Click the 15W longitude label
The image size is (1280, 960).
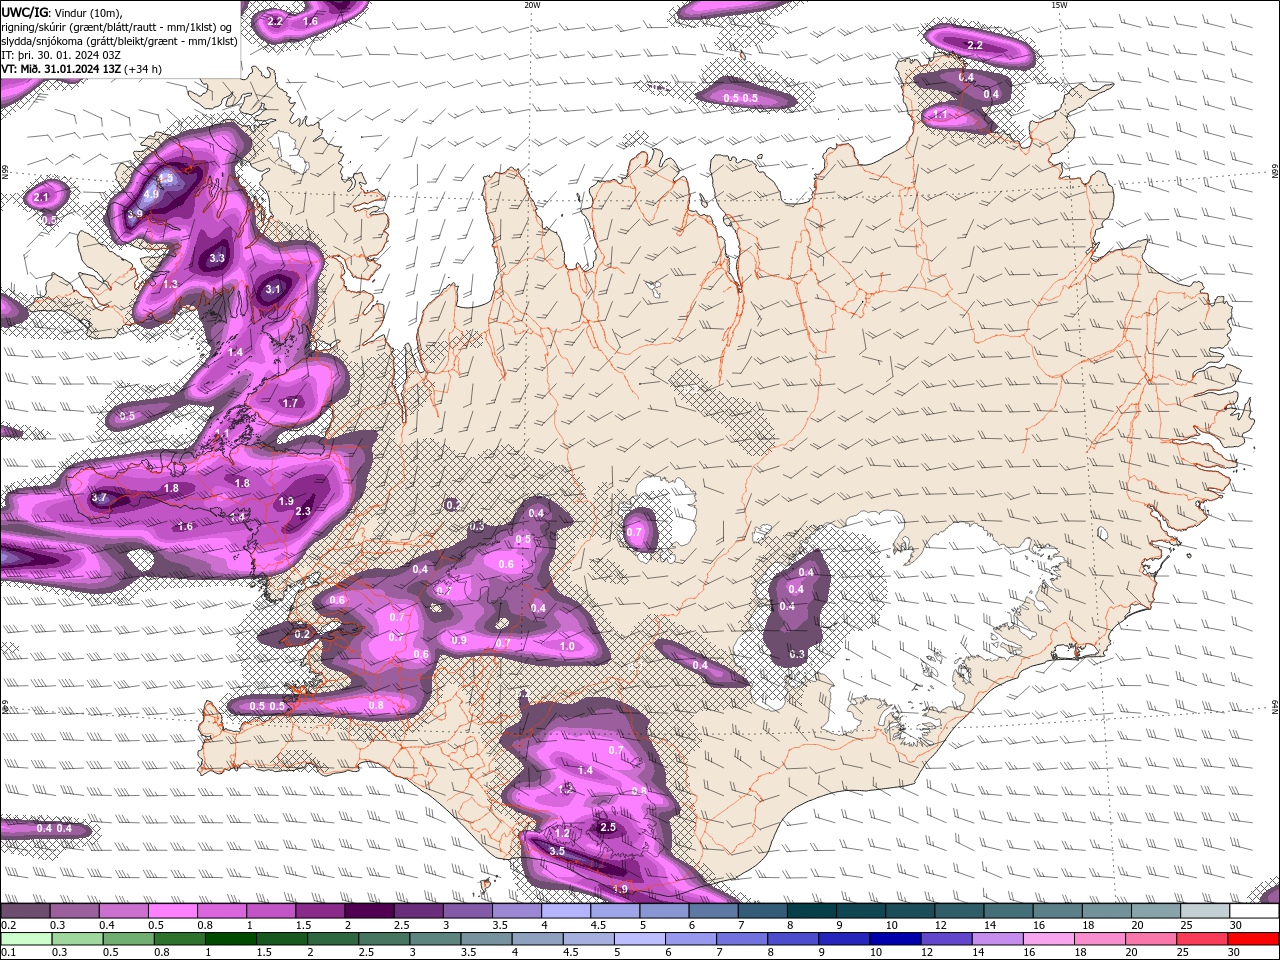click(x=1059, y=5)
